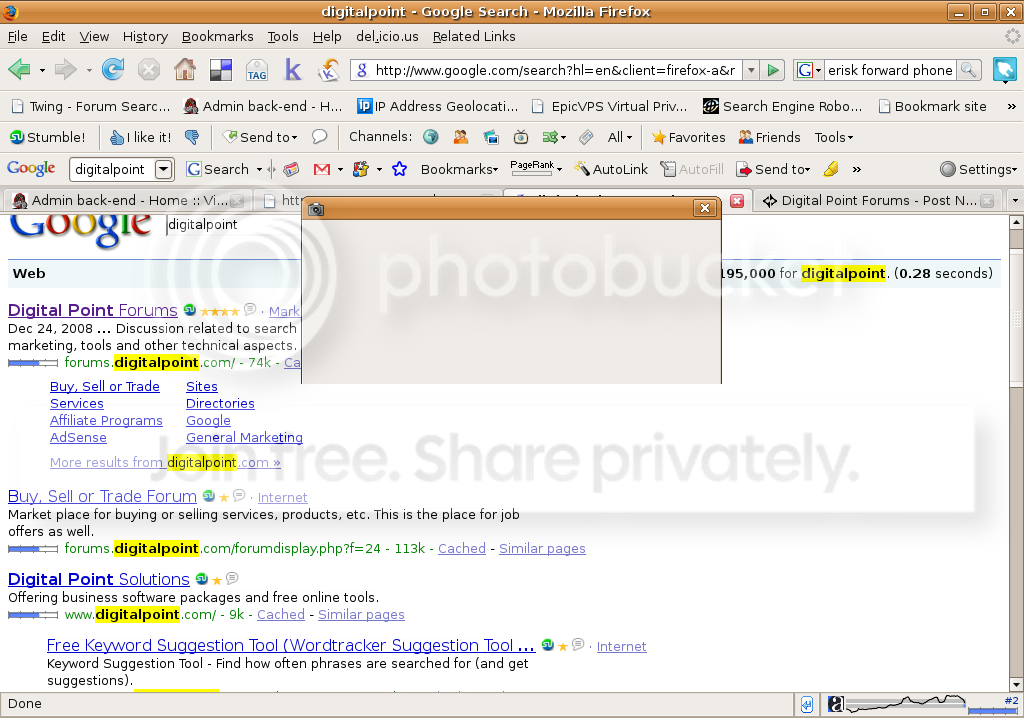Image resolution: width=1024 pixels, height=718 pixels.
Task: Open the del.icio.us menu
Action: coord(387,37)
